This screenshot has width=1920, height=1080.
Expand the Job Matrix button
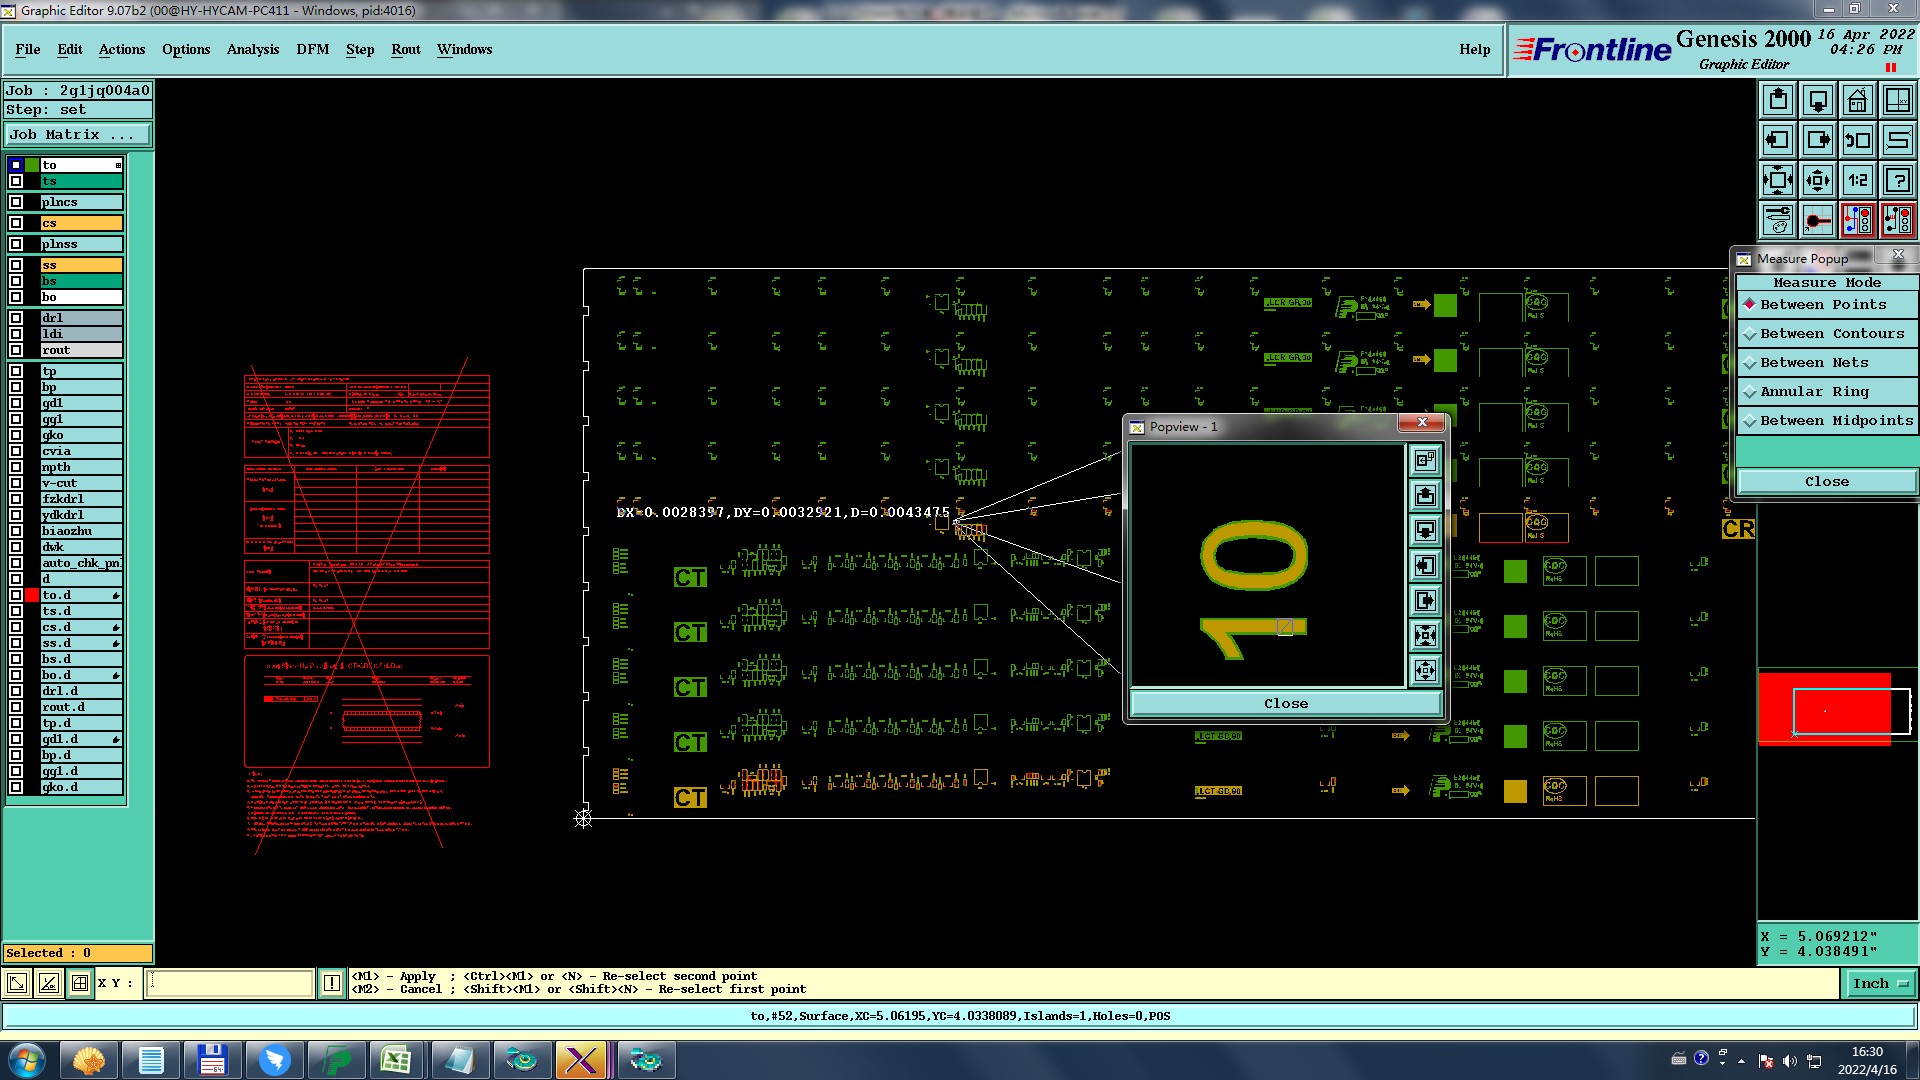(77, 135)
